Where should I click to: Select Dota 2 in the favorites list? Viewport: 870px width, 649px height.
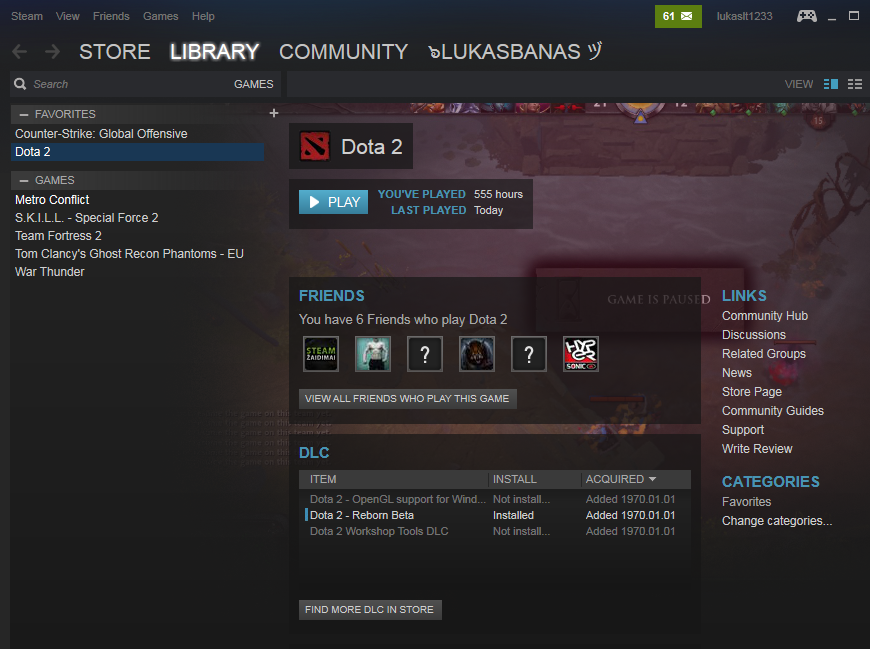point(137,151)
